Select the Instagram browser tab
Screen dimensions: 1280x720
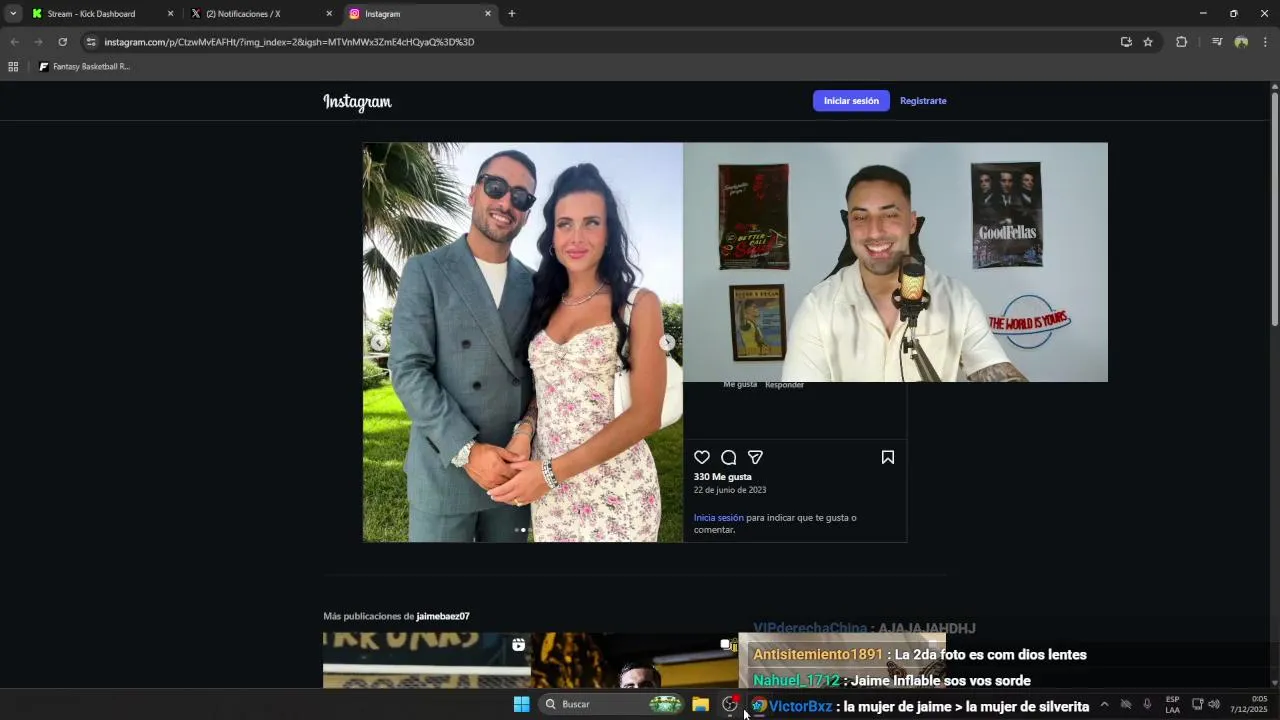[x=420, y=14]
